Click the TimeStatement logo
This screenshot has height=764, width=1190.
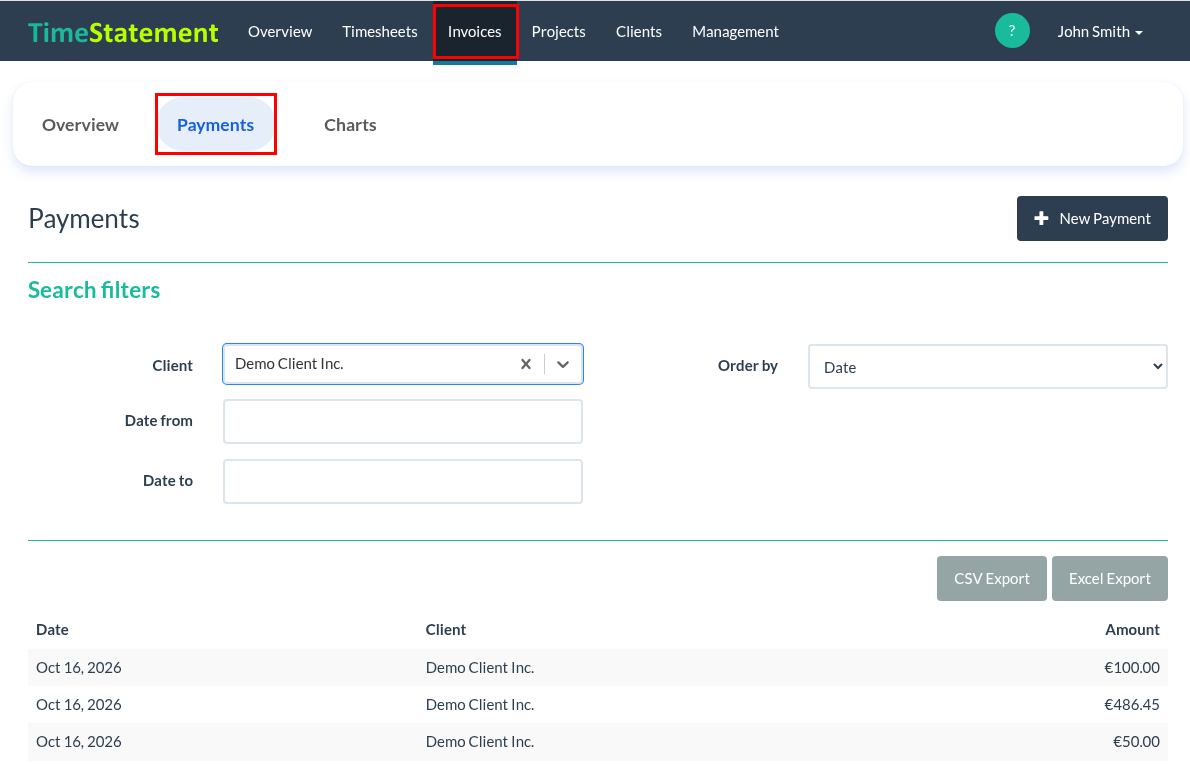[123, 32]
